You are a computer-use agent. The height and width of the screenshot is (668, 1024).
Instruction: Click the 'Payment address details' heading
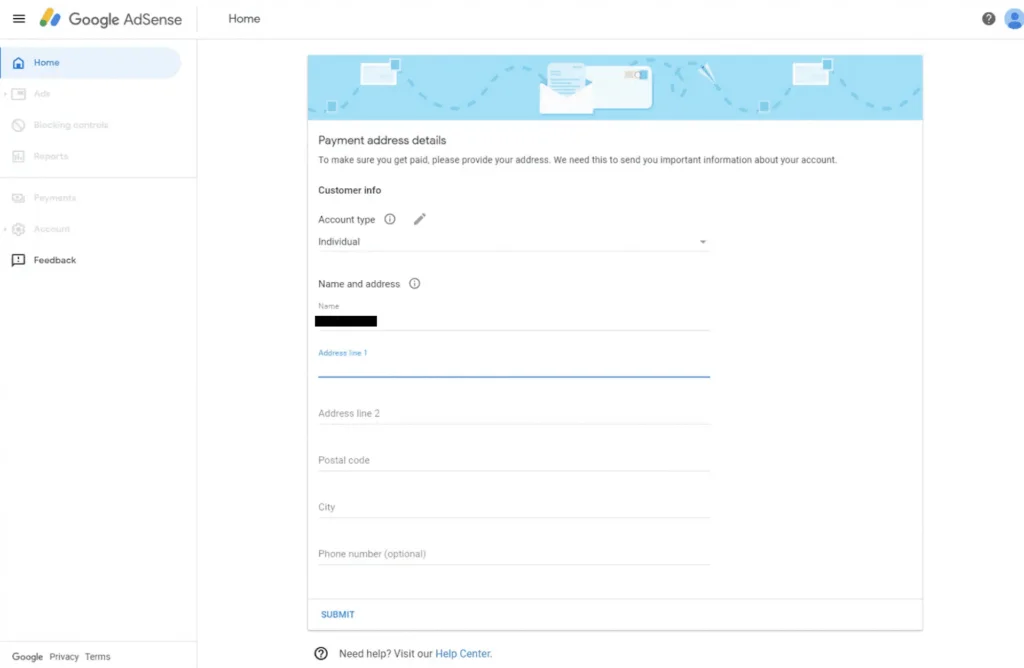tap(382, 140)
